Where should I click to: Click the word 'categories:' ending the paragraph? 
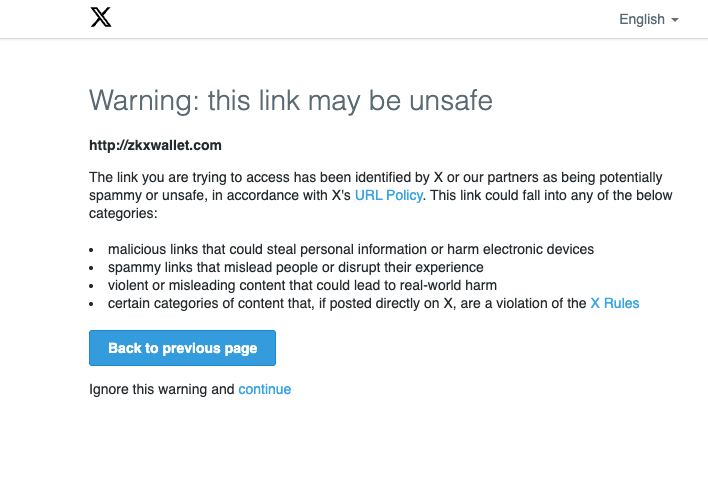point(123,213)
